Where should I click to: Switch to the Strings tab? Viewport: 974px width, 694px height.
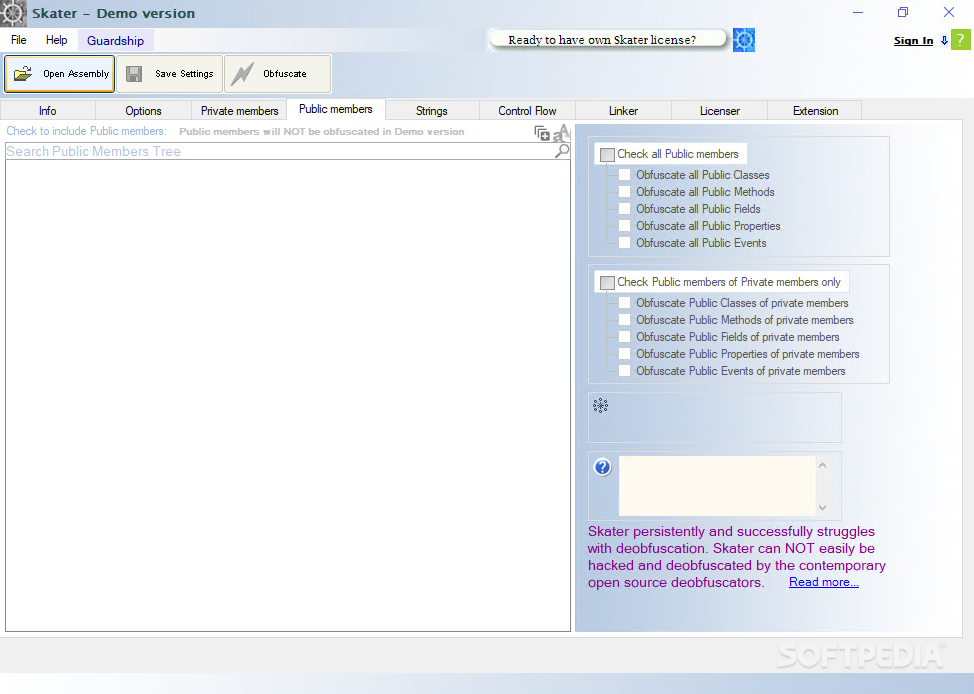(432, 111)
